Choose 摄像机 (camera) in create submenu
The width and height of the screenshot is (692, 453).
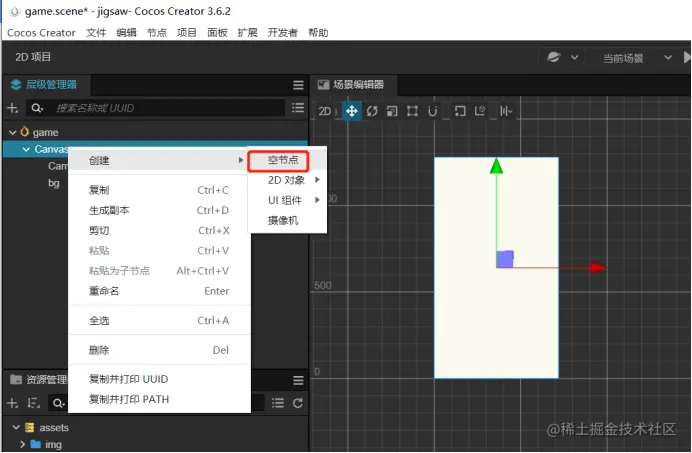click(287, 220)
